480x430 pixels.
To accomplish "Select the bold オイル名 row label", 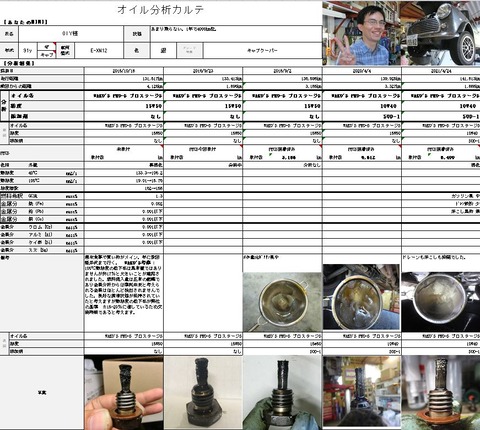I will tap(22, 96).
